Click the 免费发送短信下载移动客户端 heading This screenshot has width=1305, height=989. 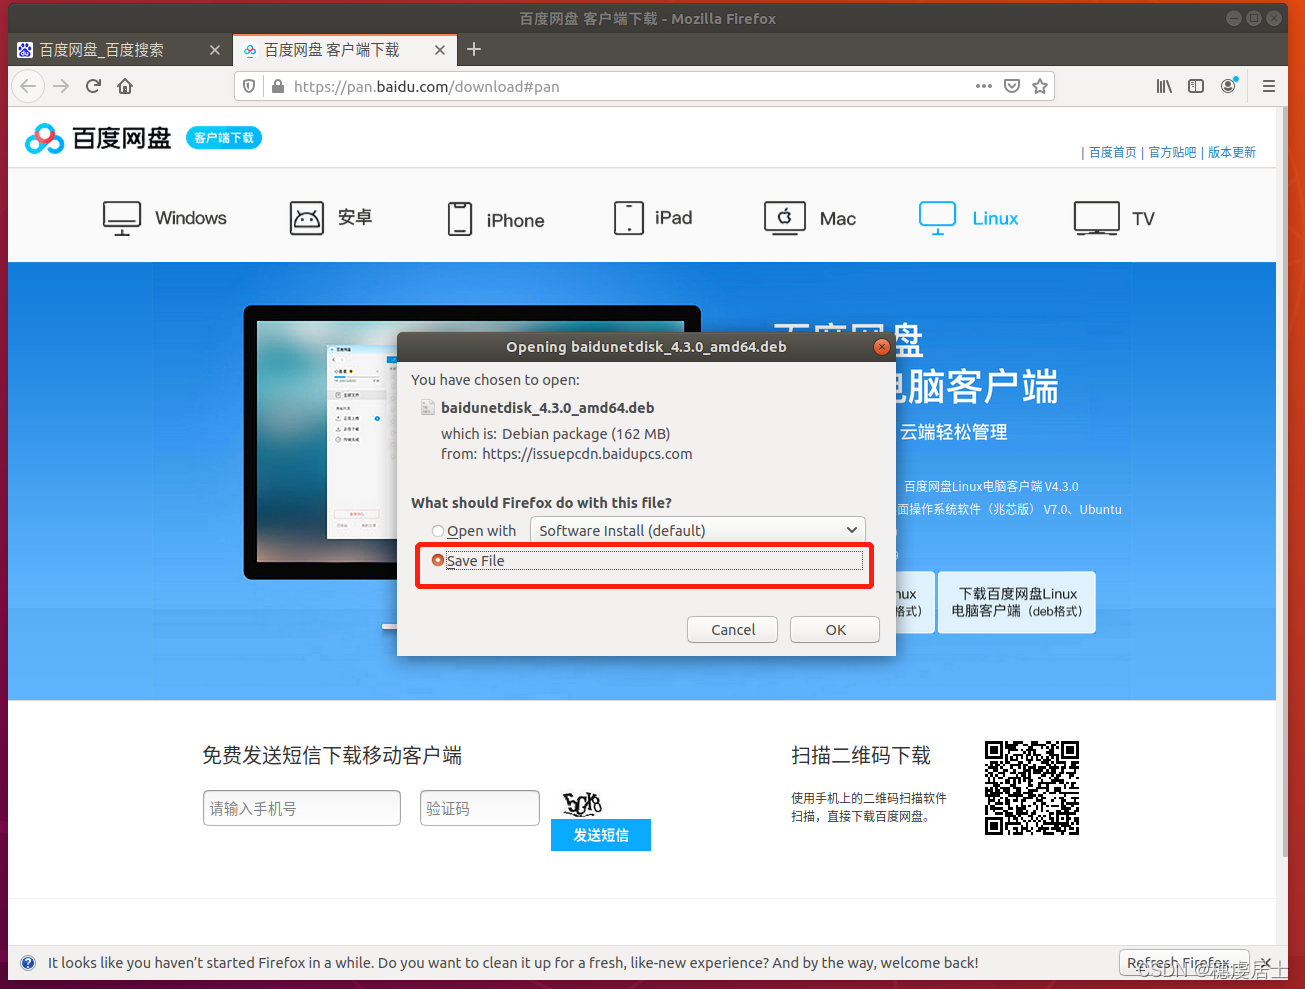332,755
